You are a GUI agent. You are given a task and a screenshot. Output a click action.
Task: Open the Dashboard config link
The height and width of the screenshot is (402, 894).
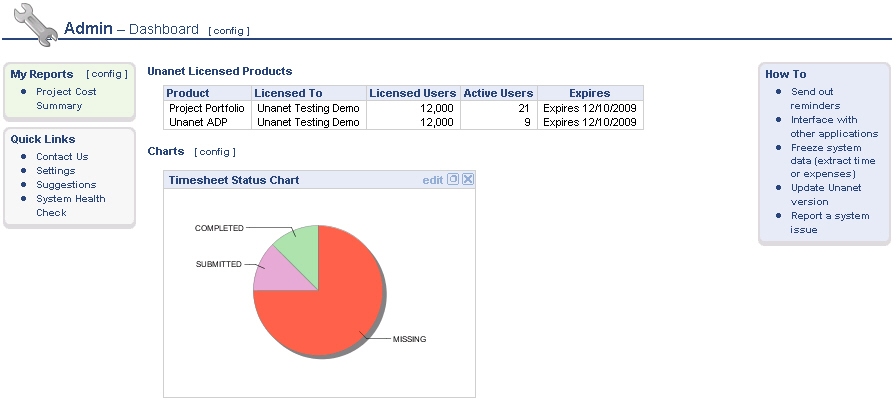tap(229, 31)
